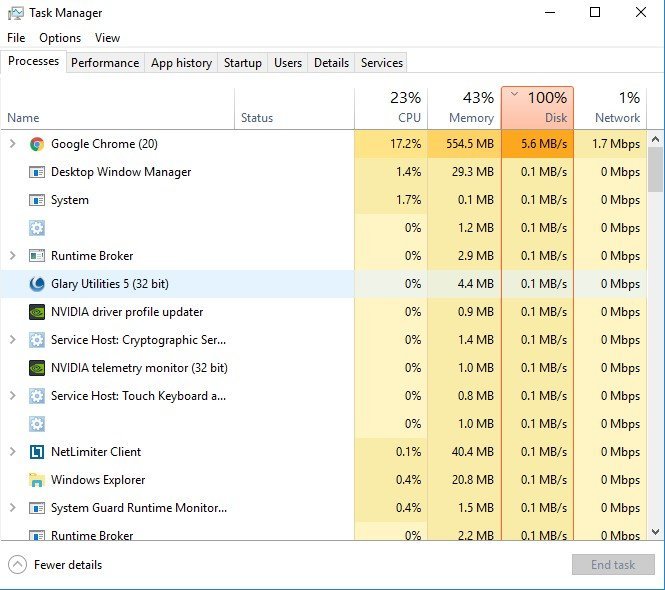Select the NVIDIA telemetry monitor (32 bit) name
This screenshot has width=665, height=590.
point(139,368)
